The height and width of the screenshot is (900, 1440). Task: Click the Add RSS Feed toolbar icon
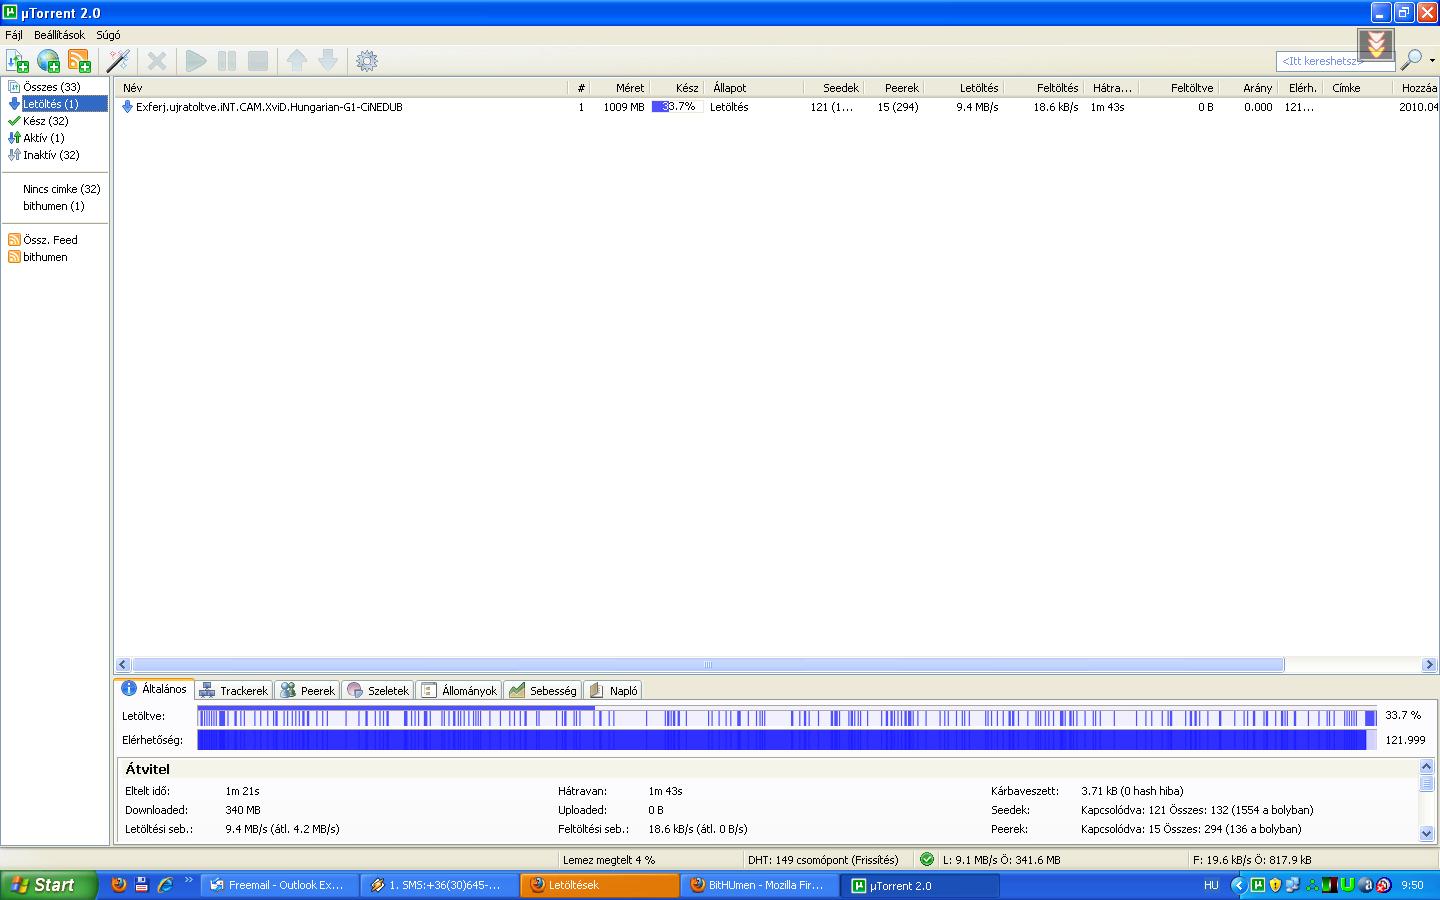79,61
